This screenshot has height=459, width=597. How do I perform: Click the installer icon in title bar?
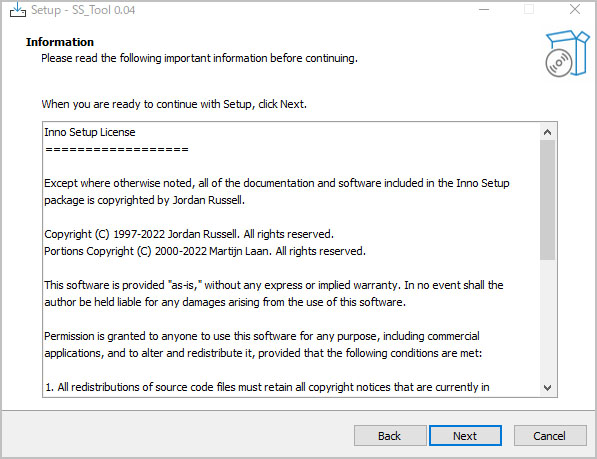pos(18,10)
